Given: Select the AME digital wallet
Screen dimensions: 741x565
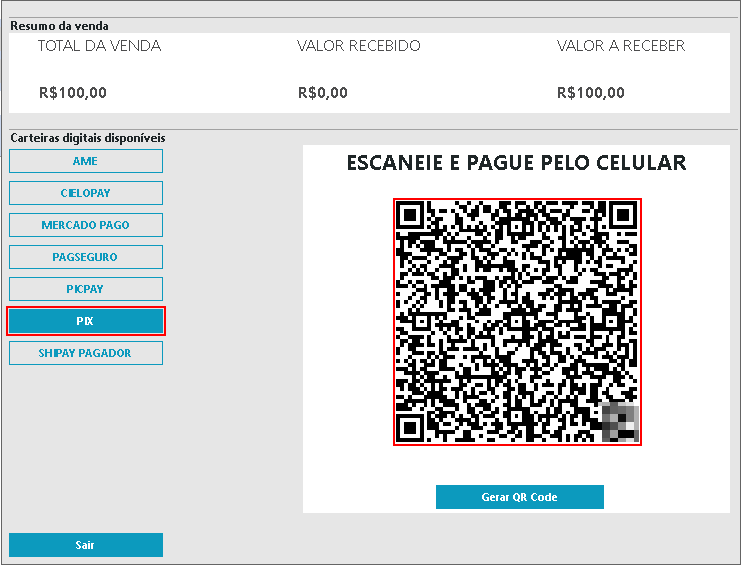Looking at the screenshot, I should 86,161.
